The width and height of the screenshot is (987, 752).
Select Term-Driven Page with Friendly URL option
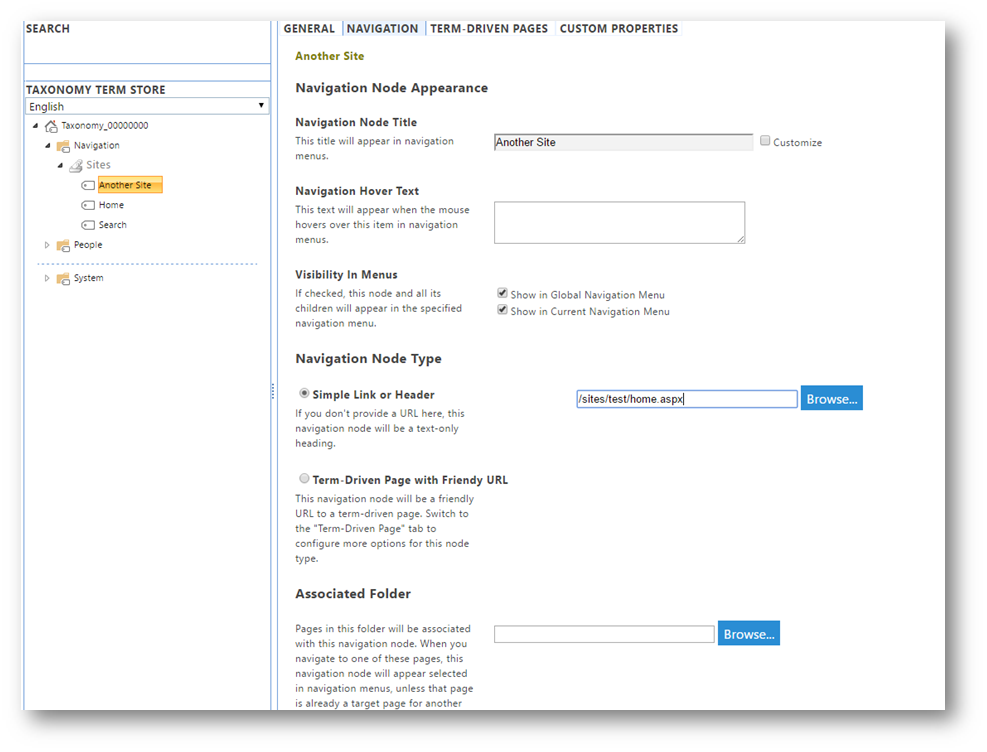[304, 478]
